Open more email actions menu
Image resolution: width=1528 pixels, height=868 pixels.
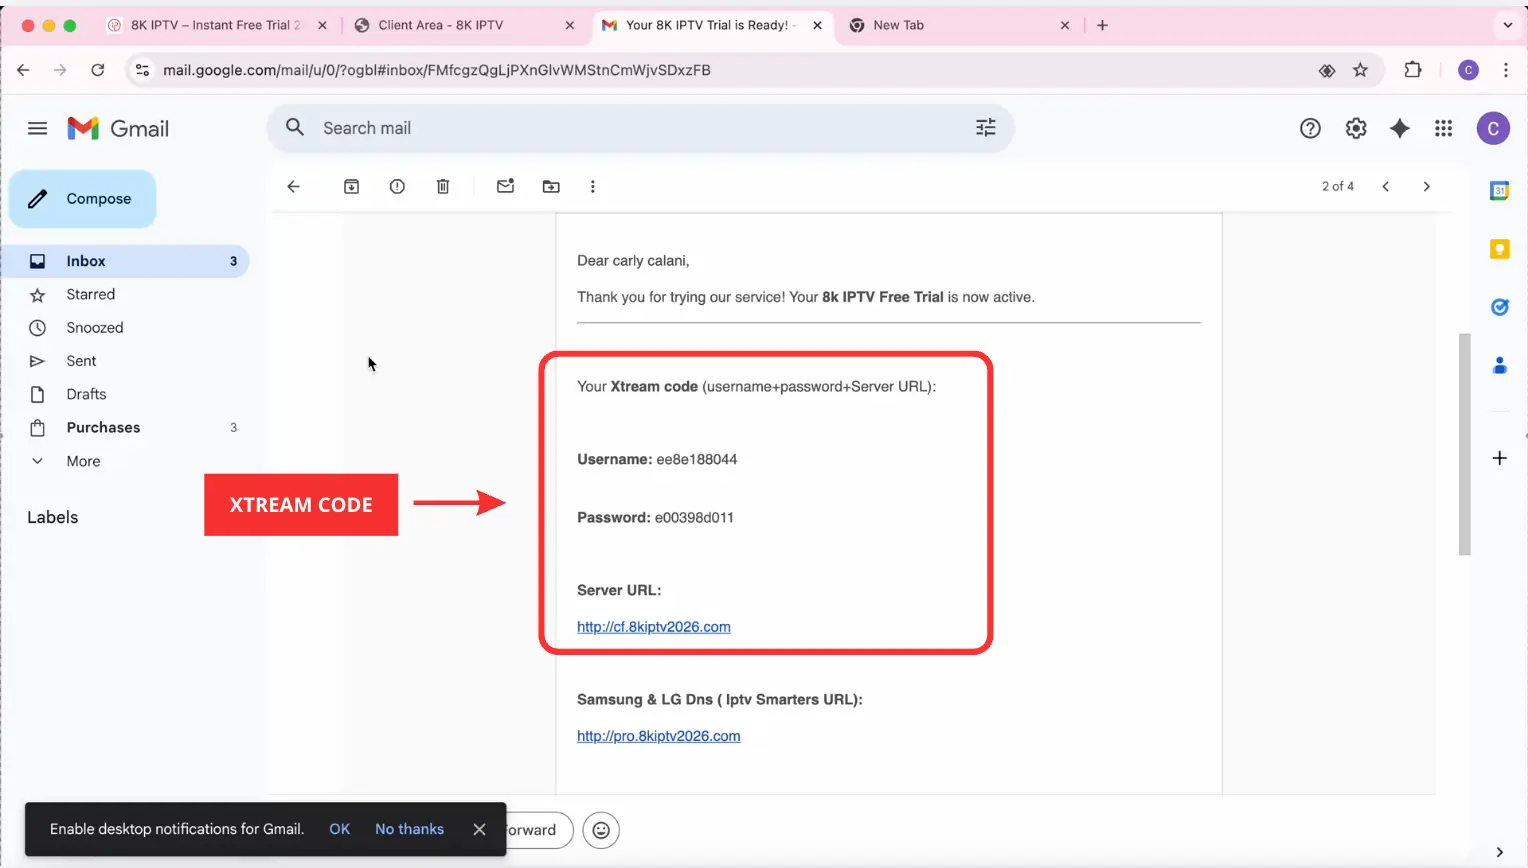pyautogui.click(x=593, y=186)
